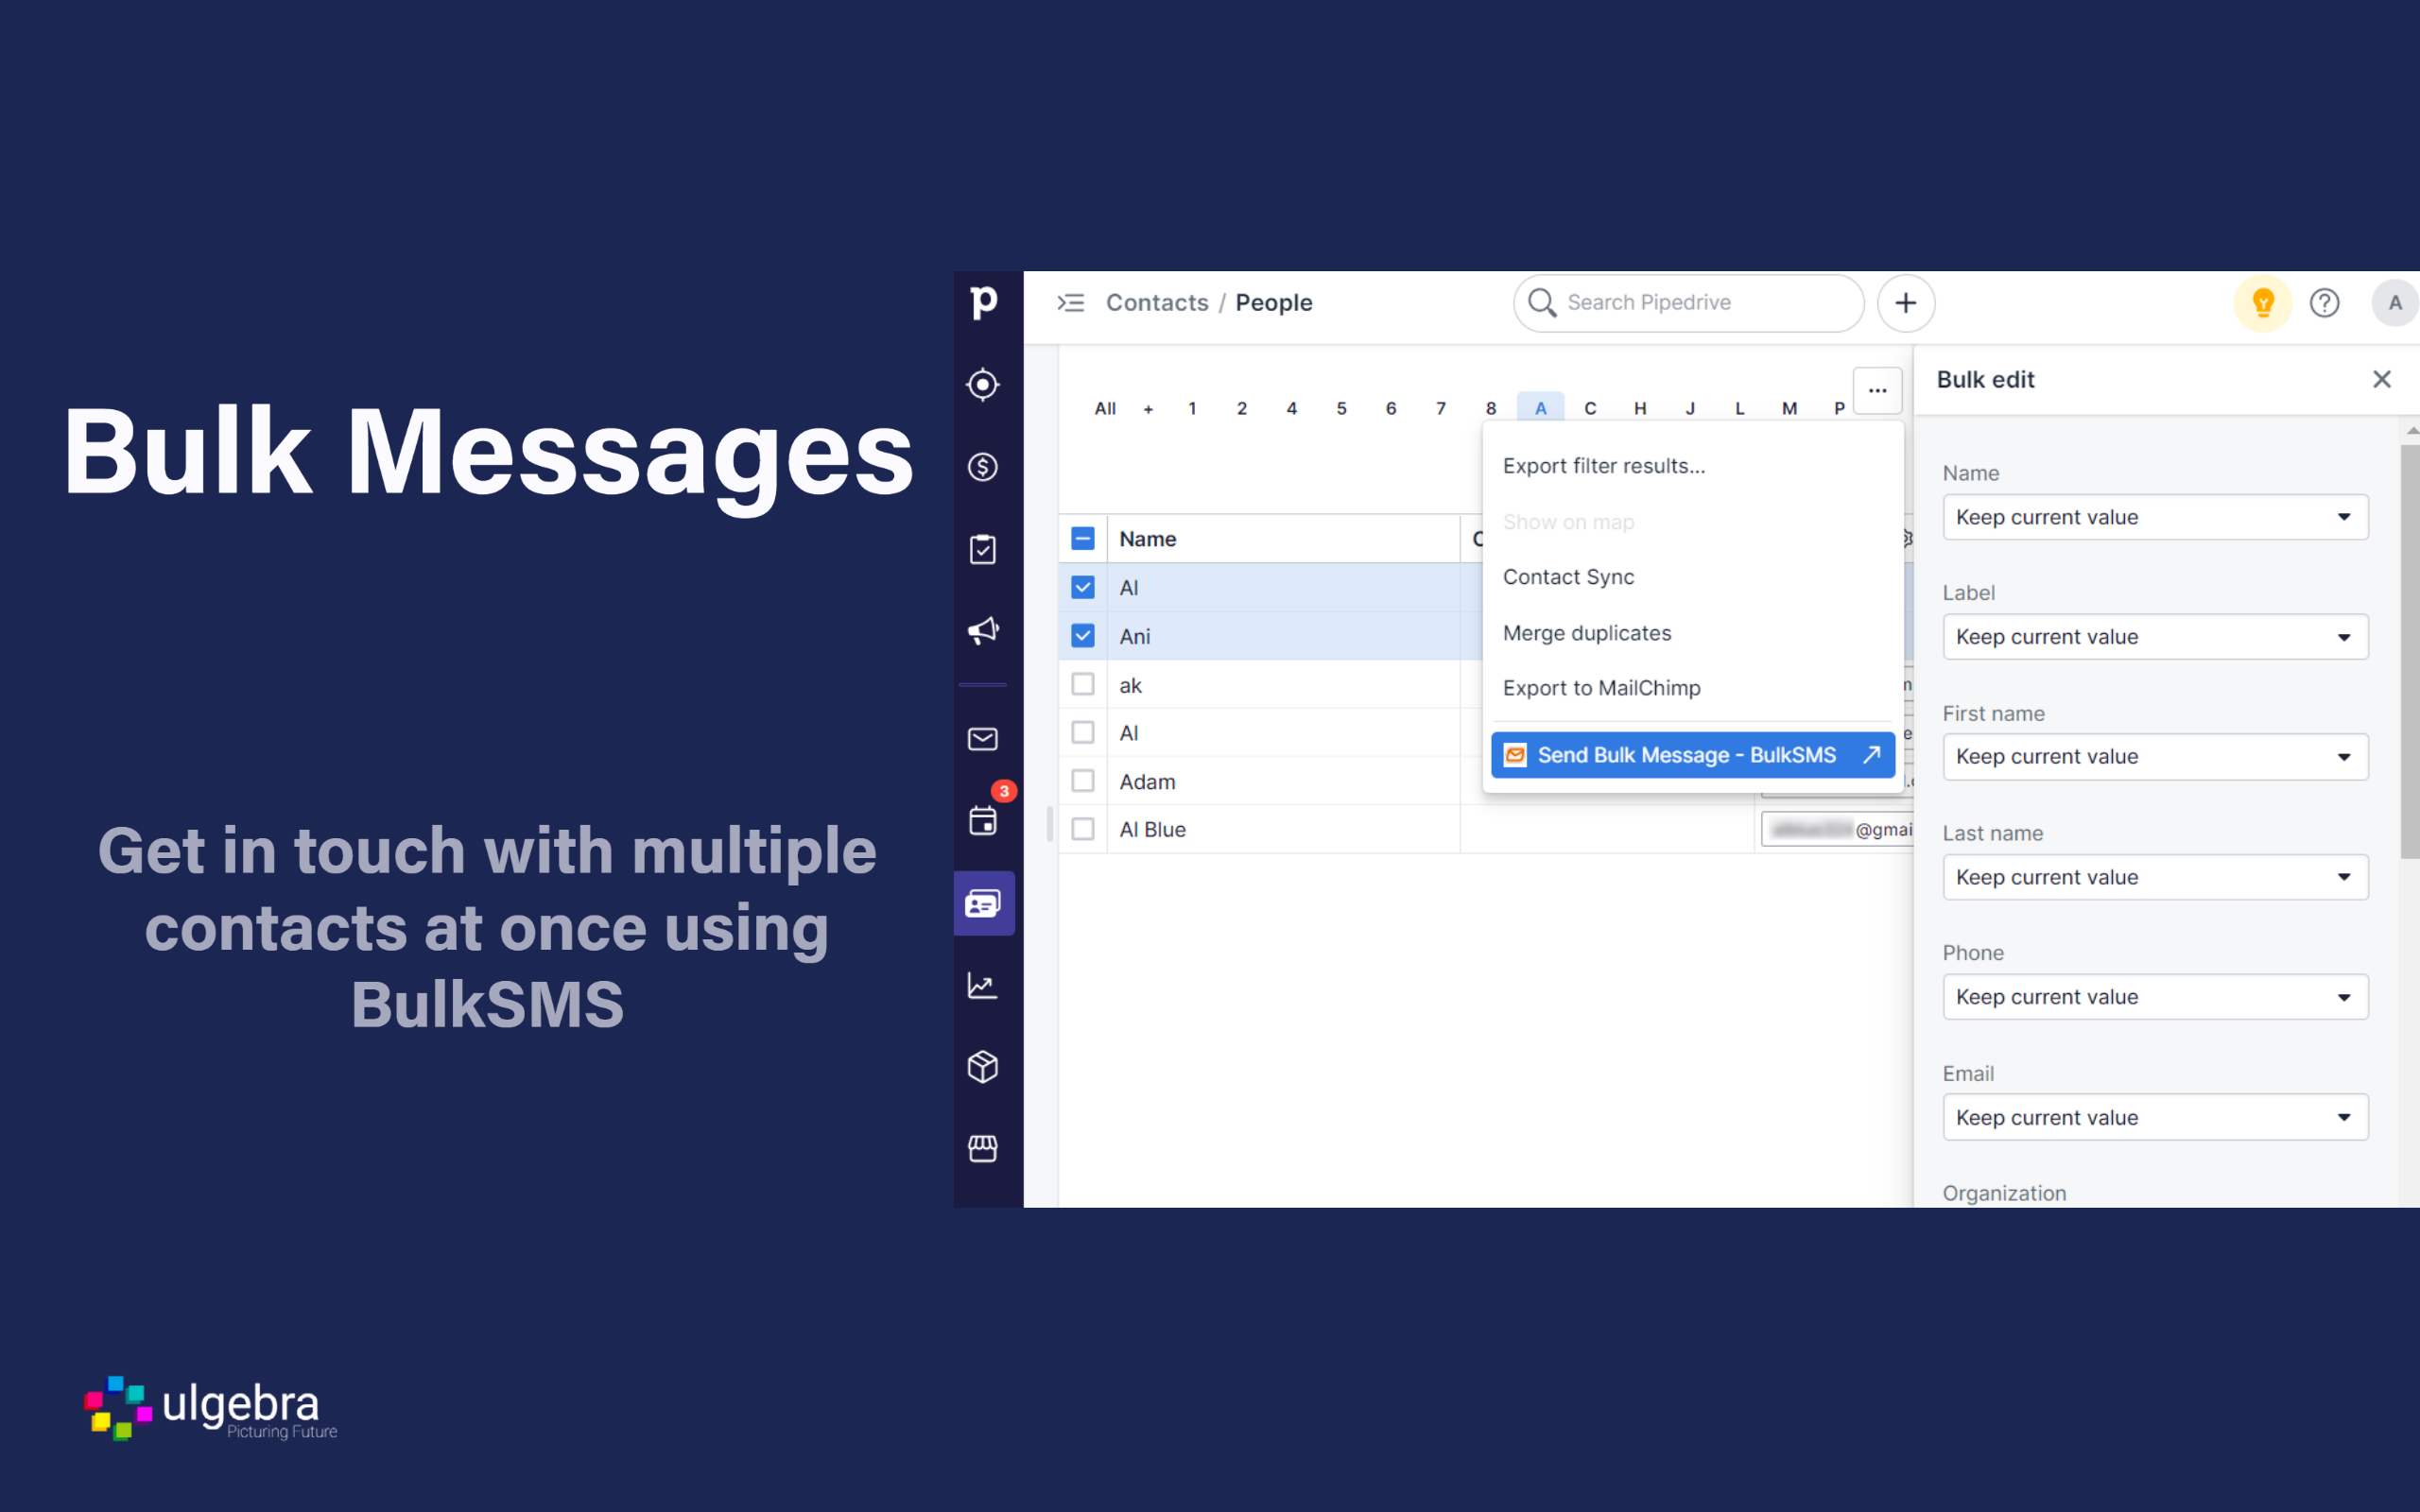Filter contacts by letter J
Screen dimensions: 2420x1512
click(1690, 408)
